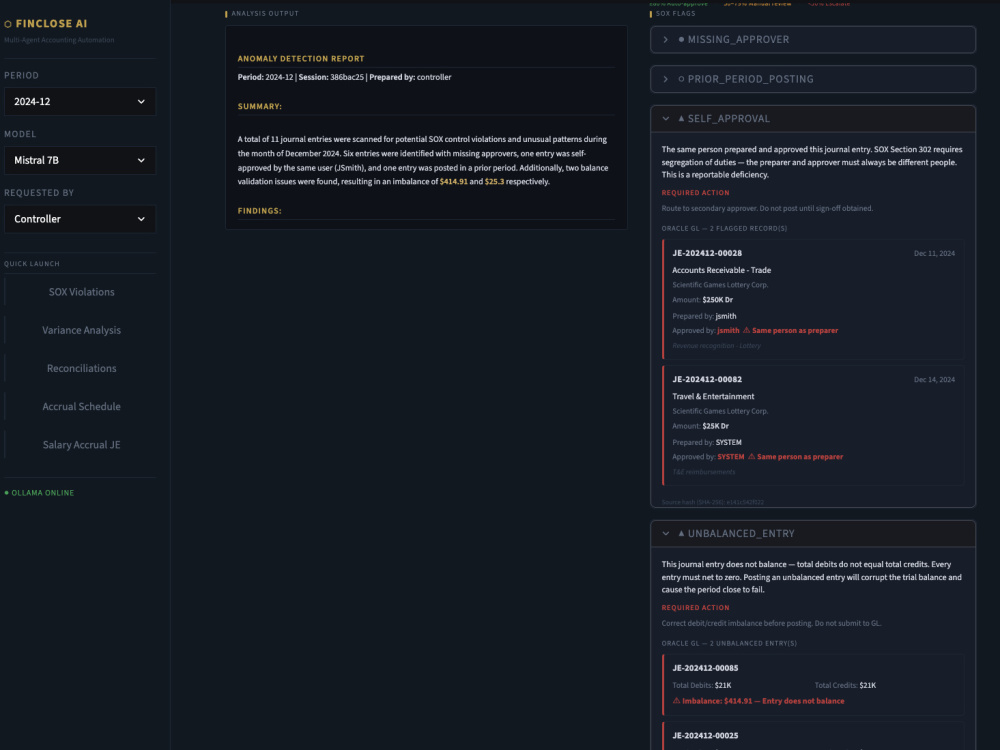Screen dimensions: 1000x750
Task: Collapse the UNBALANCED_ENTRY flag section
Action: click(x=812, y=534)
